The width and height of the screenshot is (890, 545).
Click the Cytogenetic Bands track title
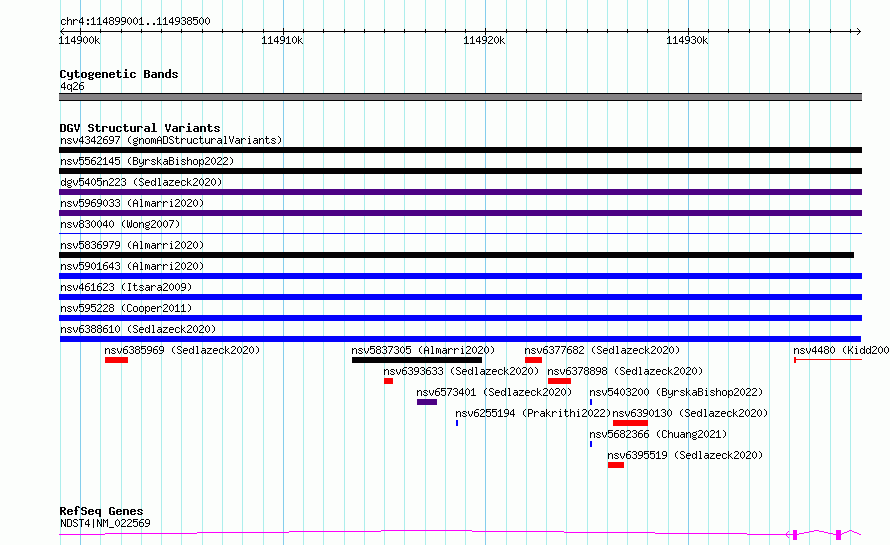click(x=119, y=74)
